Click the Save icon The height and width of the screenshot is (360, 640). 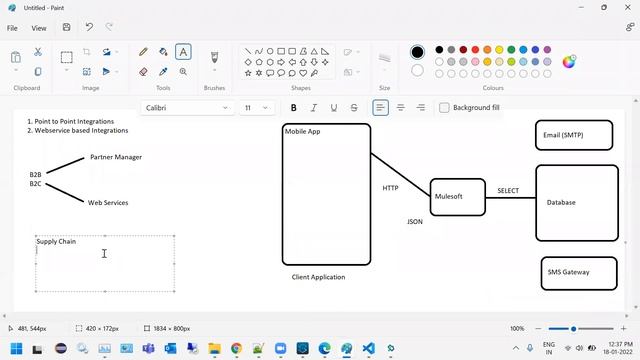[x=67, y=27]
